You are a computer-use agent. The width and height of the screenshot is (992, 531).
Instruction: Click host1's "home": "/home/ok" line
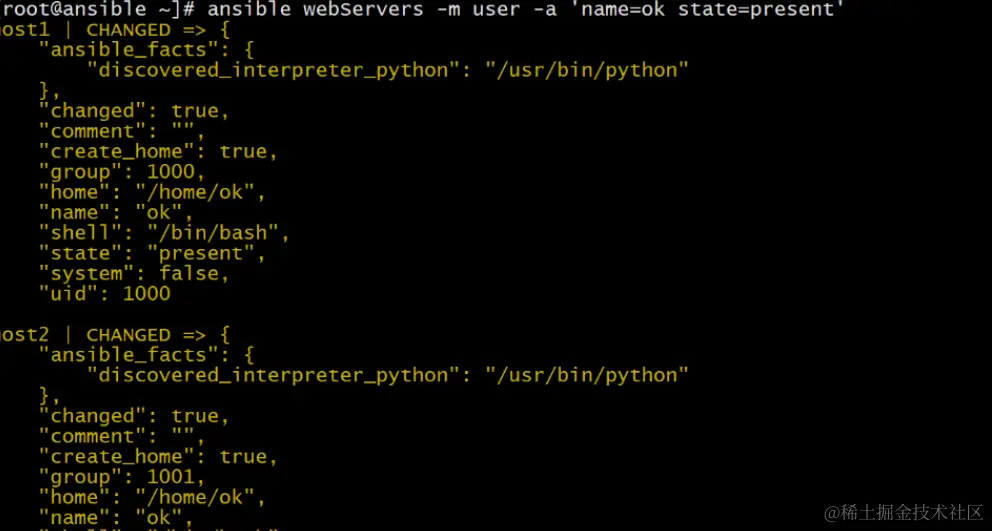pos(152,192)
